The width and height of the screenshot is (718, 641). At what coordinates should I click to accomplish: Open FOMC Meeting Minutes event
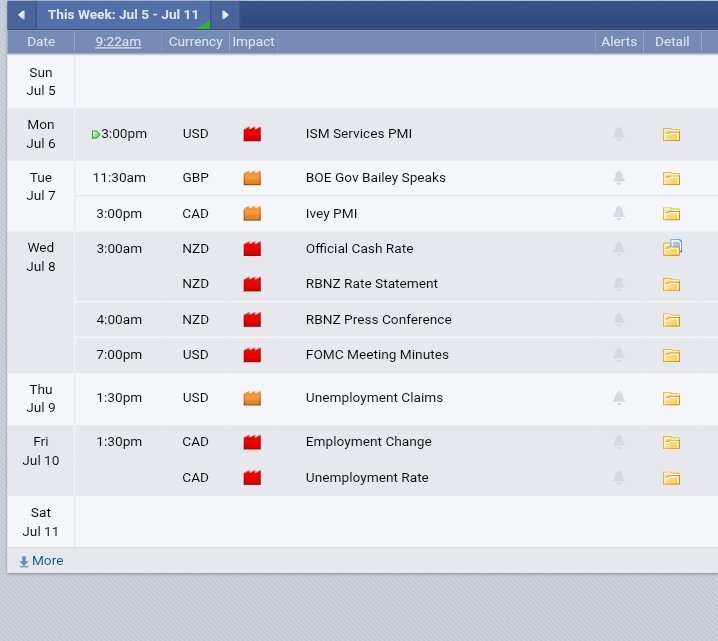(377, 355)
